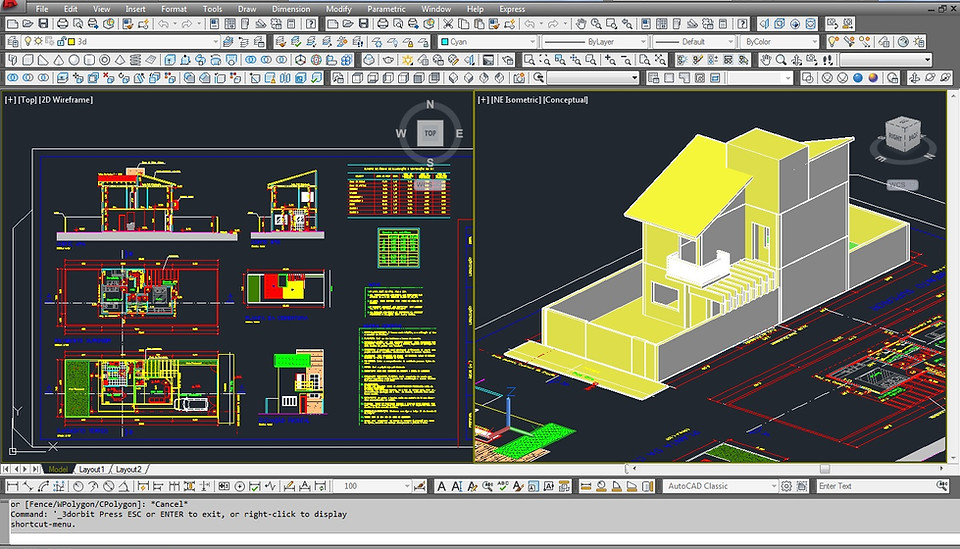Open the Layer Properties Manager icon

click(13, 42)
